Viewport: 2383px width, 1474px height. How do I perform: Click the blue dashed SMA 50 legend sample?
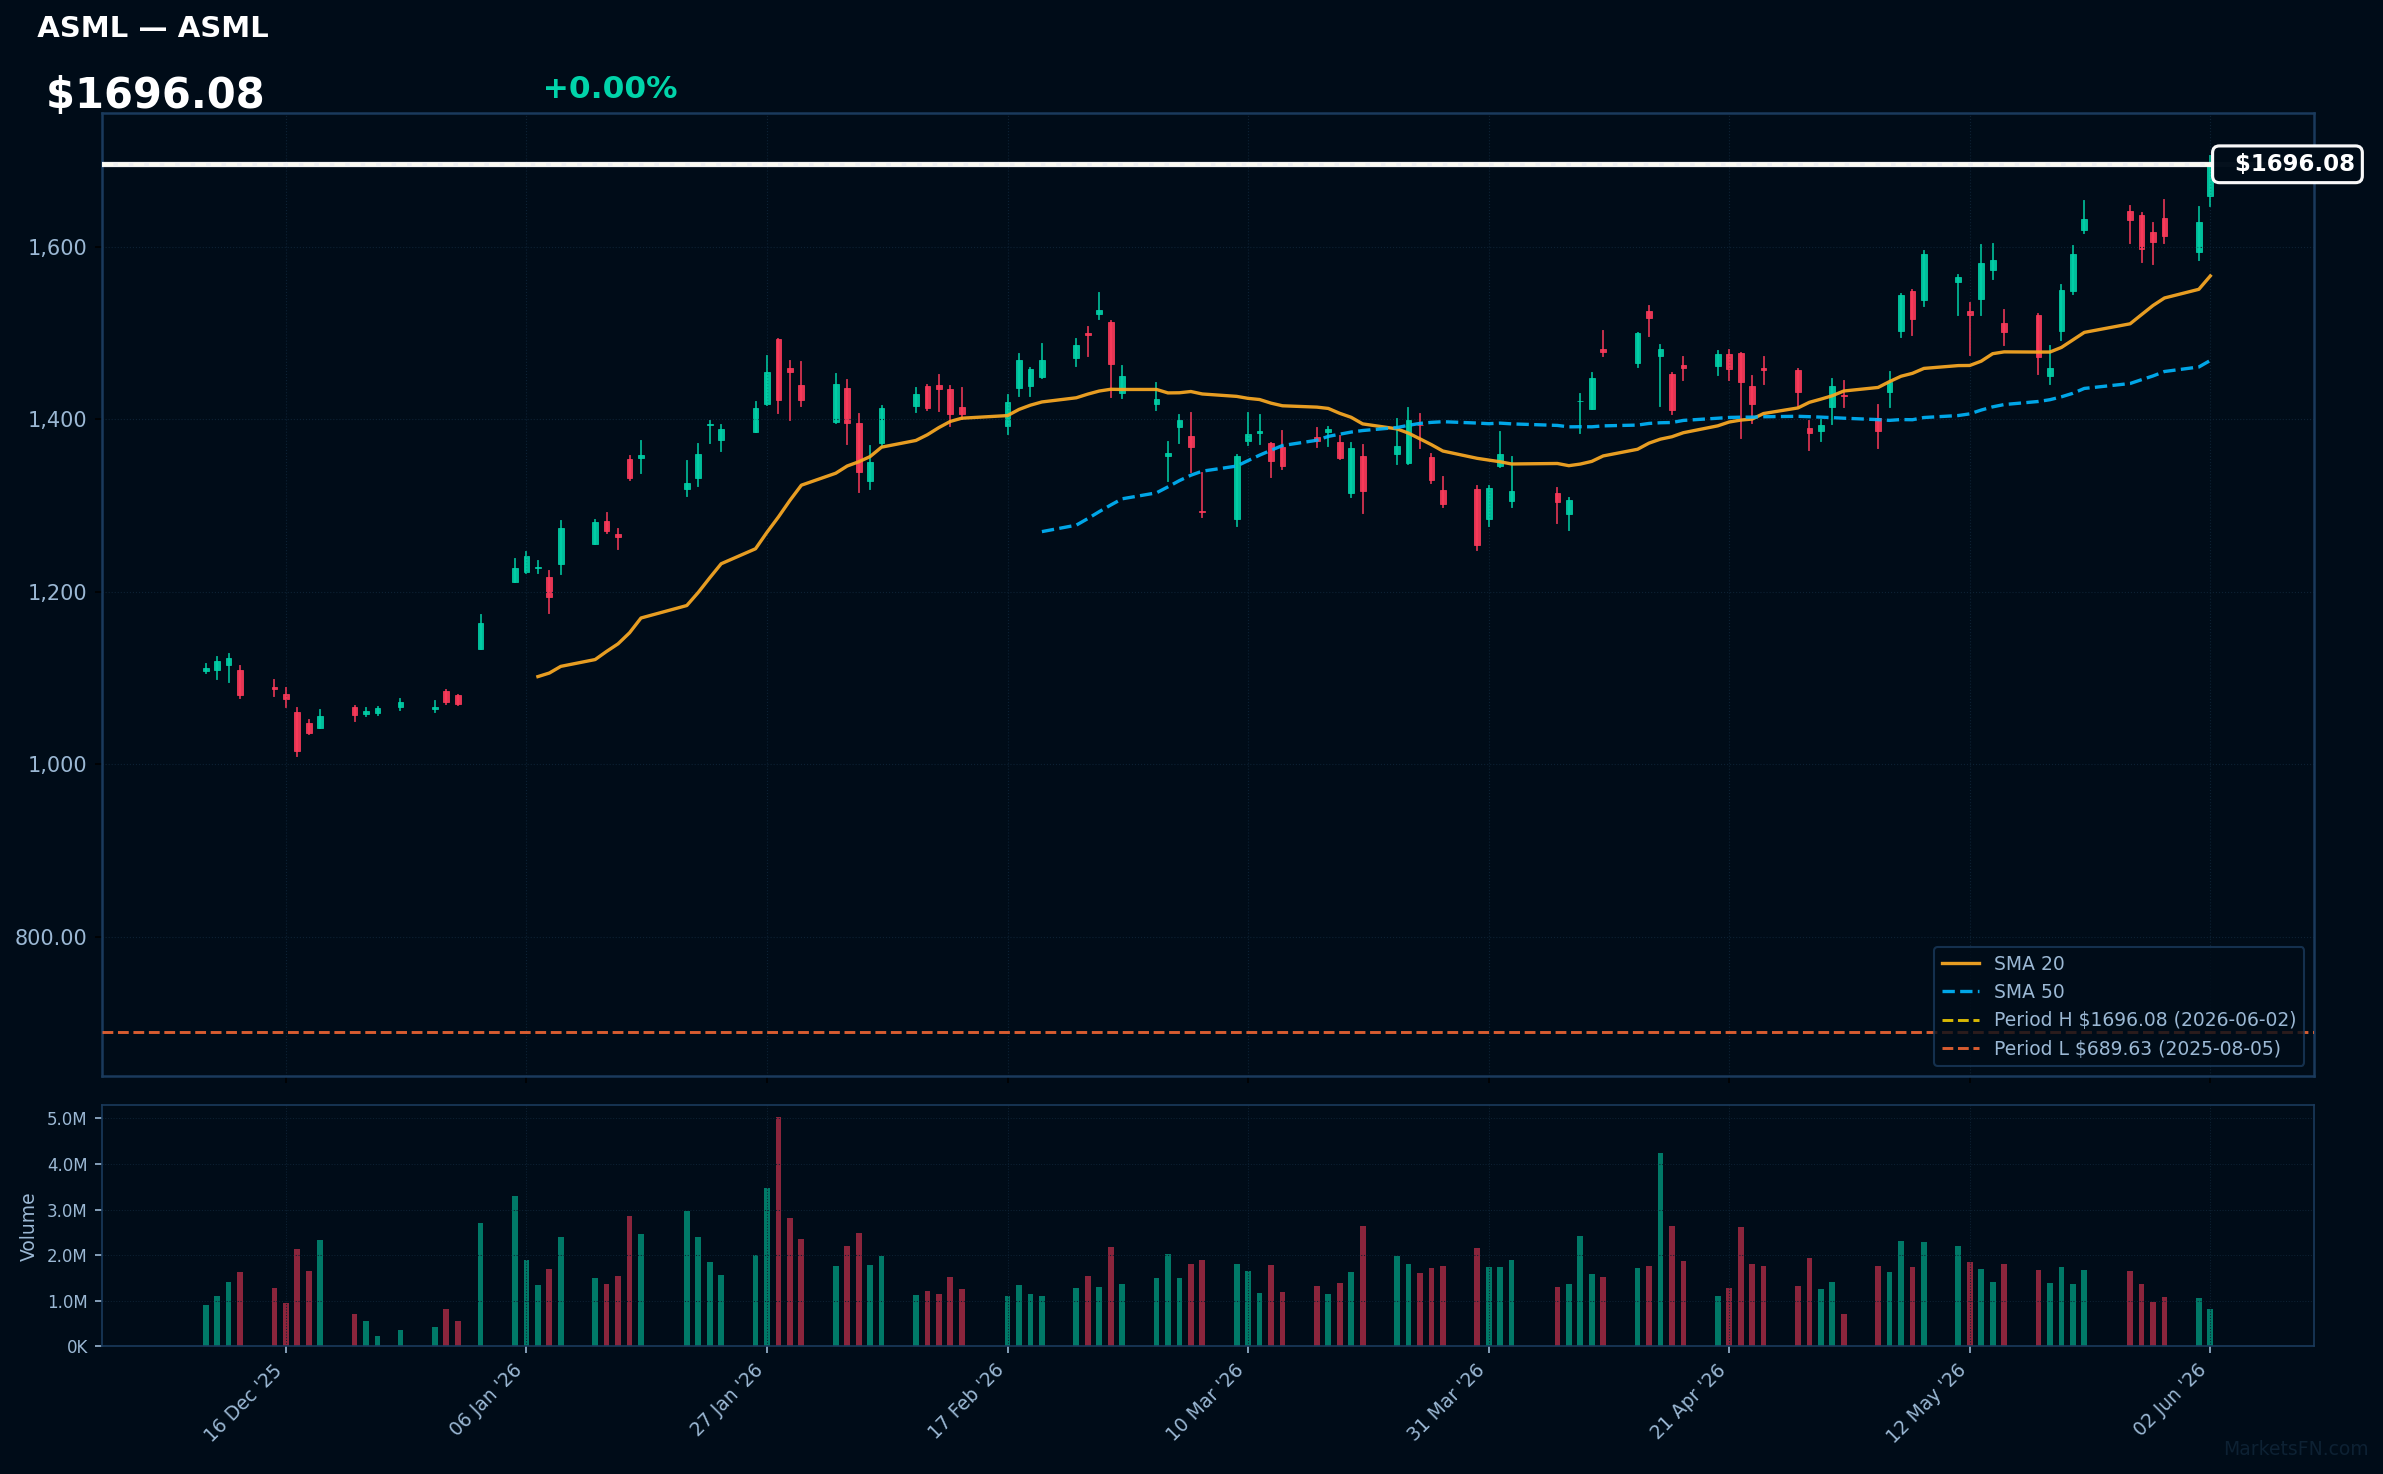[1961, 992]
